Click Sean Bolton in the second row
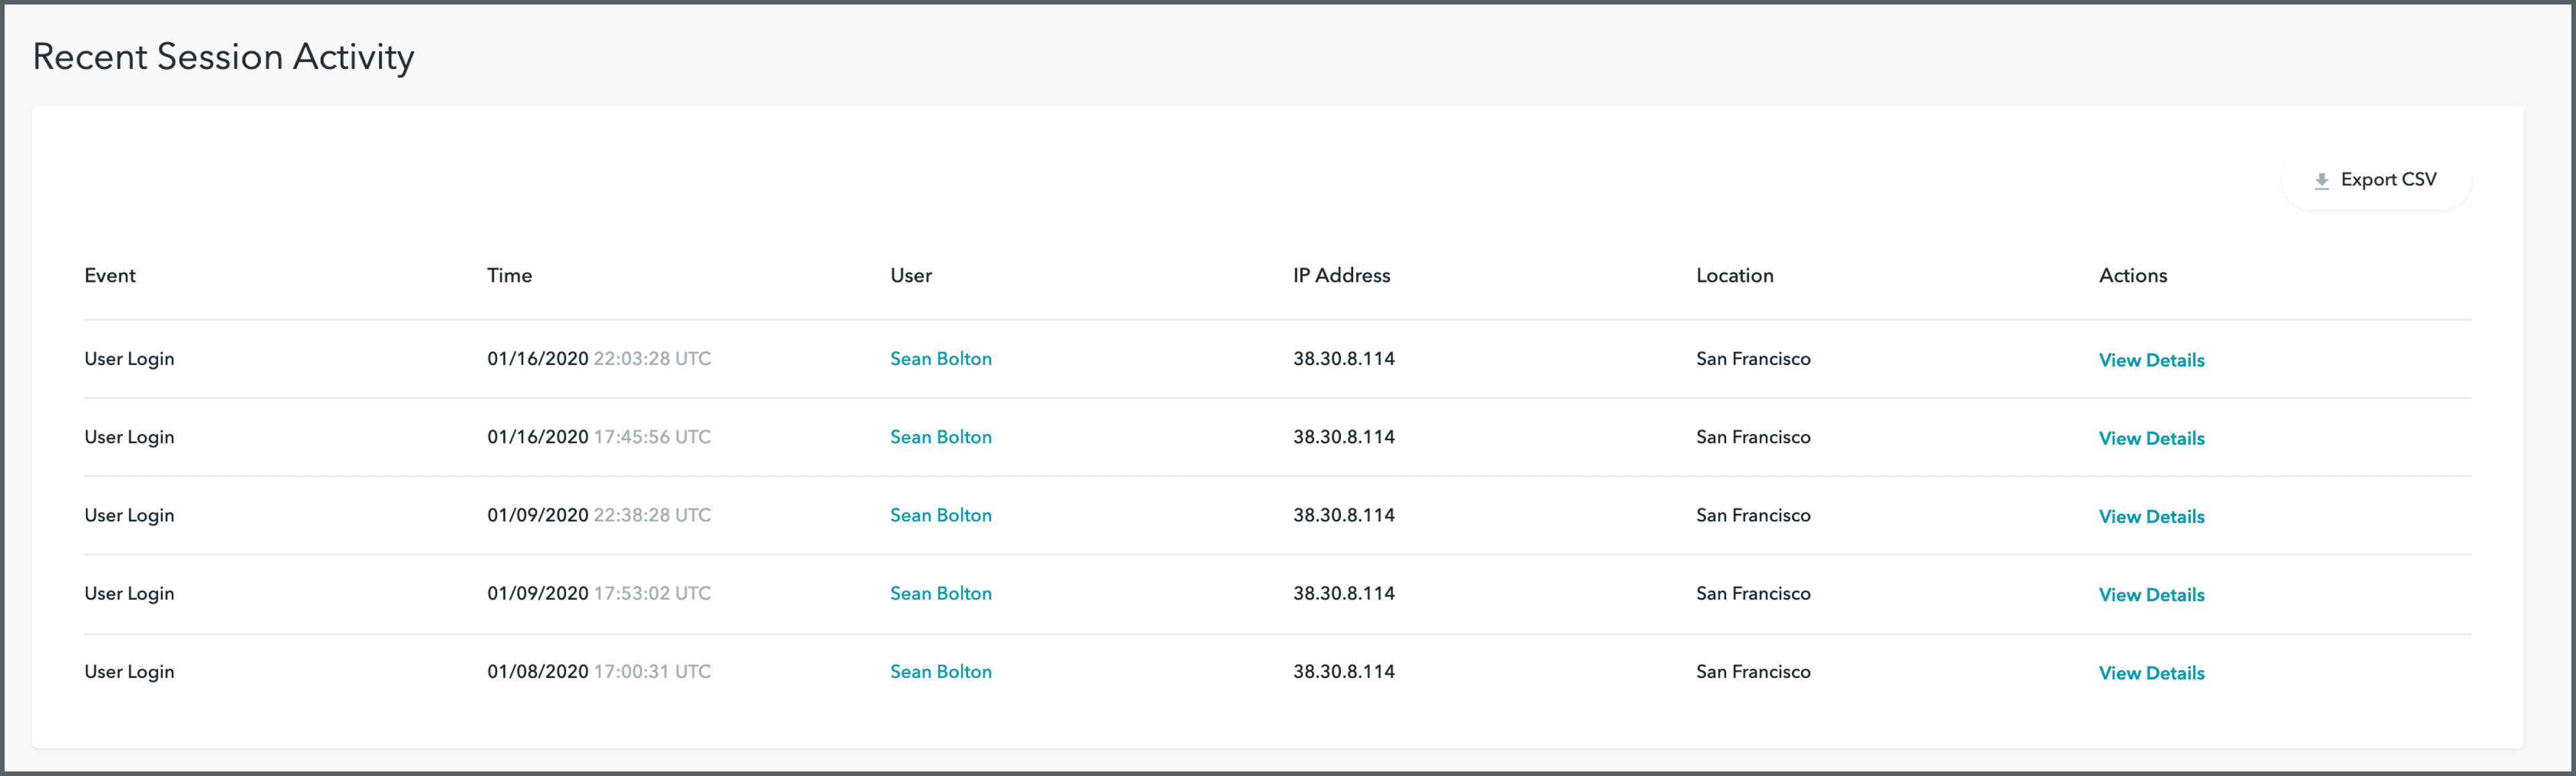2576x776 pixels. coord(940,437)
